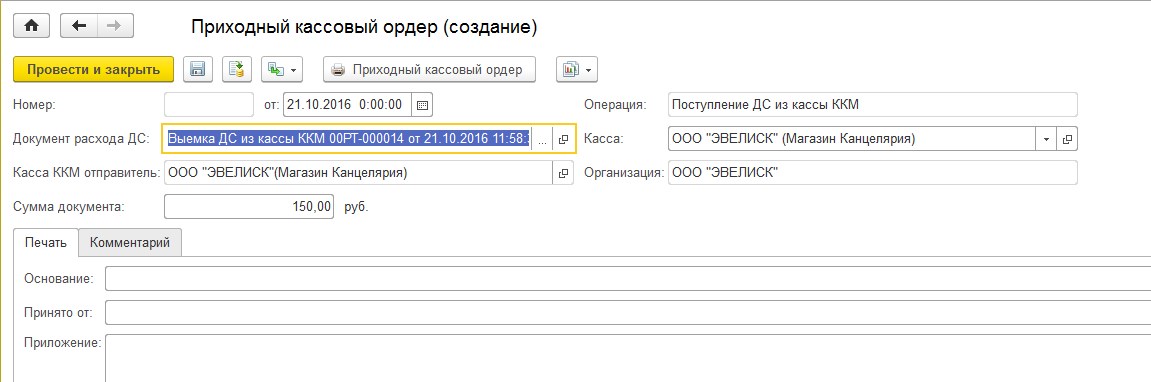Viewport: 1151px width, 382px height.
Task: Expand the Касса dropdown arrow
Action: coord(1045,139)
